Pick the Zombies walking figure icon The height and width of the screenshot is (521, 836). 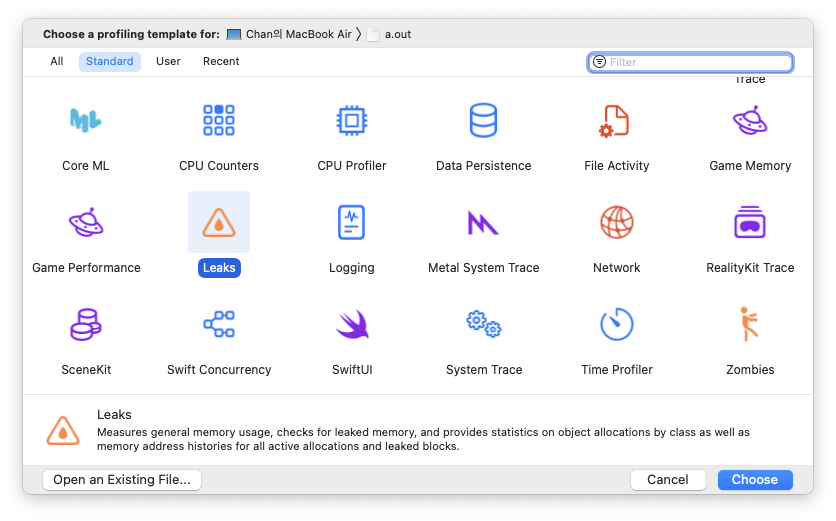[749, 324]
